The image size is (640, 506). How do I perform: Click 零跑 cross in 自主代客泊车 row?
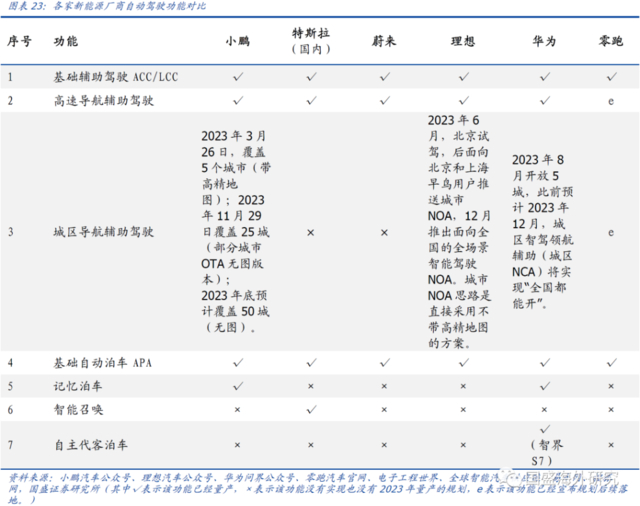click(611, 445)
